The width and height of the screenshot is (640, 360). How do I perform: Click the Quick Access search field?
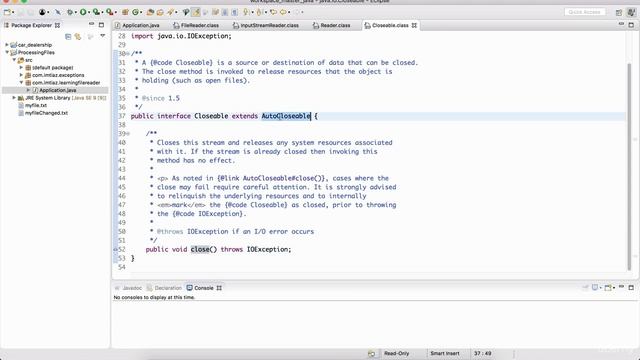(584, 12)
